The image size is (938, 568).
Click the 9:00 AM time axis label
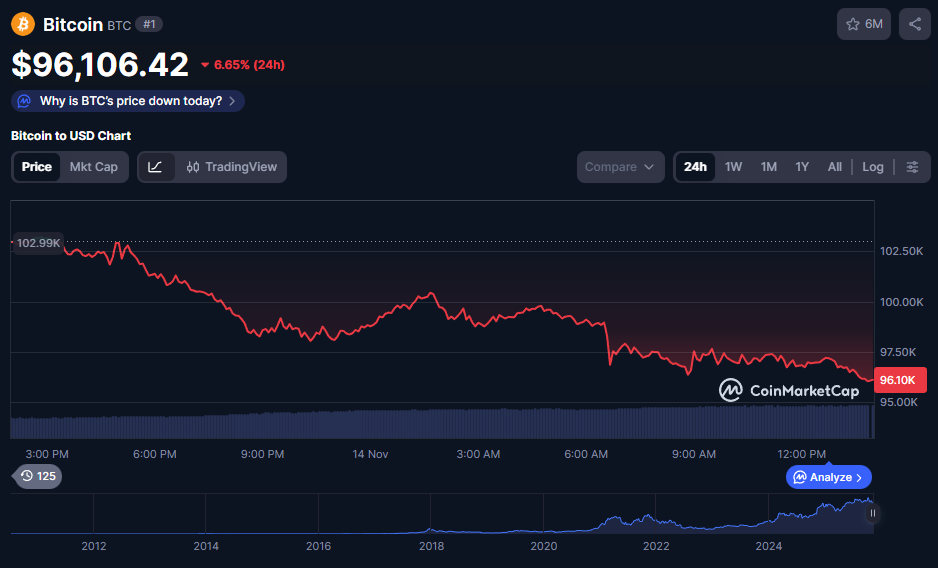[x=693, y=454]
